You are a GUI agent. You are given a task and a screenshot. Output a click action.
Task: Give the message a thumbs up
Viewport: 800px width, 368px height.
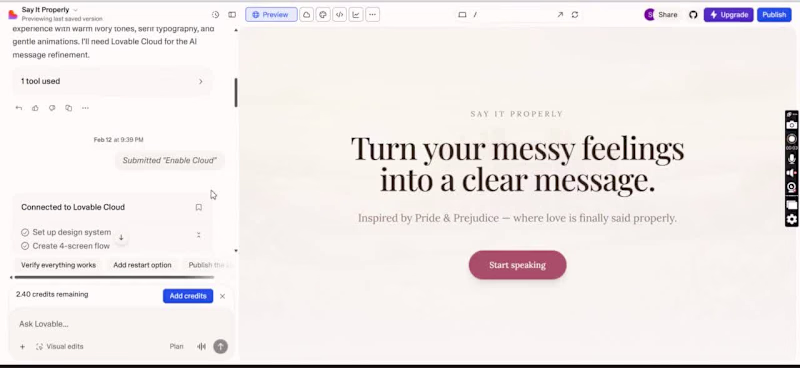click(x=35, y=108)
